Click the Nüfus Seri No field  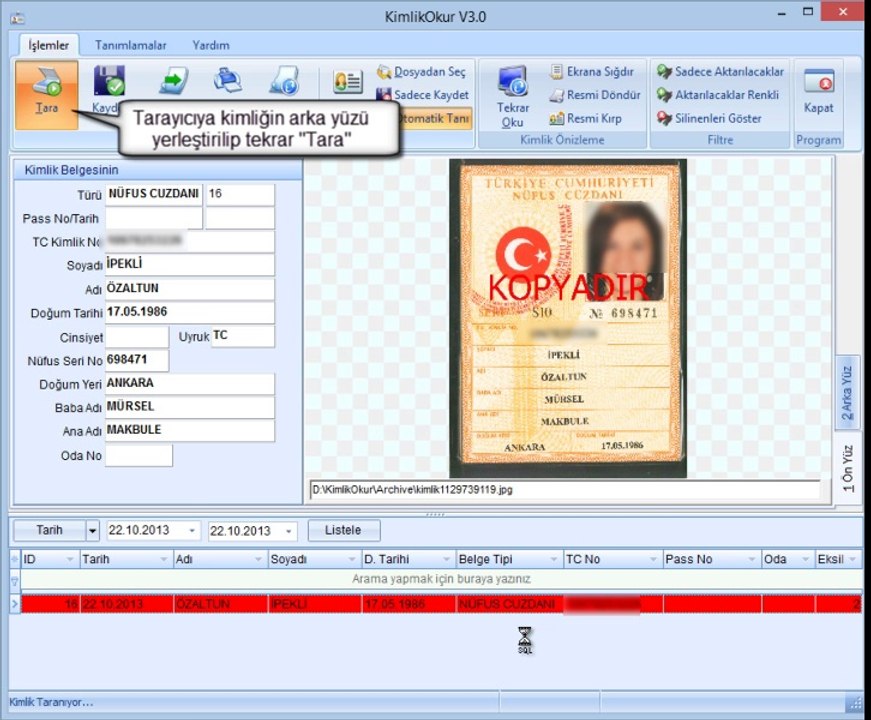point(137,360)
